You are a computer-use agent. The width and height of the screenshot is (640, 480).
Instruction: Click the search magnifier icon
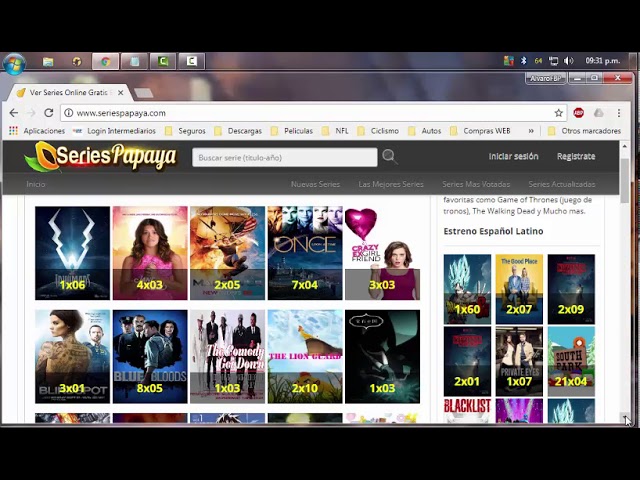[x=389, y=157]
